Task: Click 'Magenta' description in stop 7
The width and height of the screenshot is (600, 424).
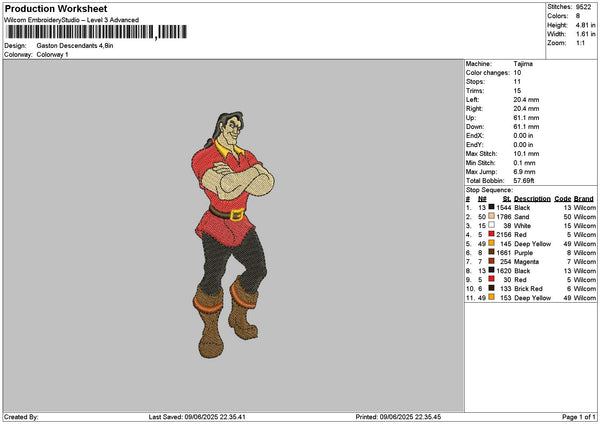Action: tap(527, 262)
